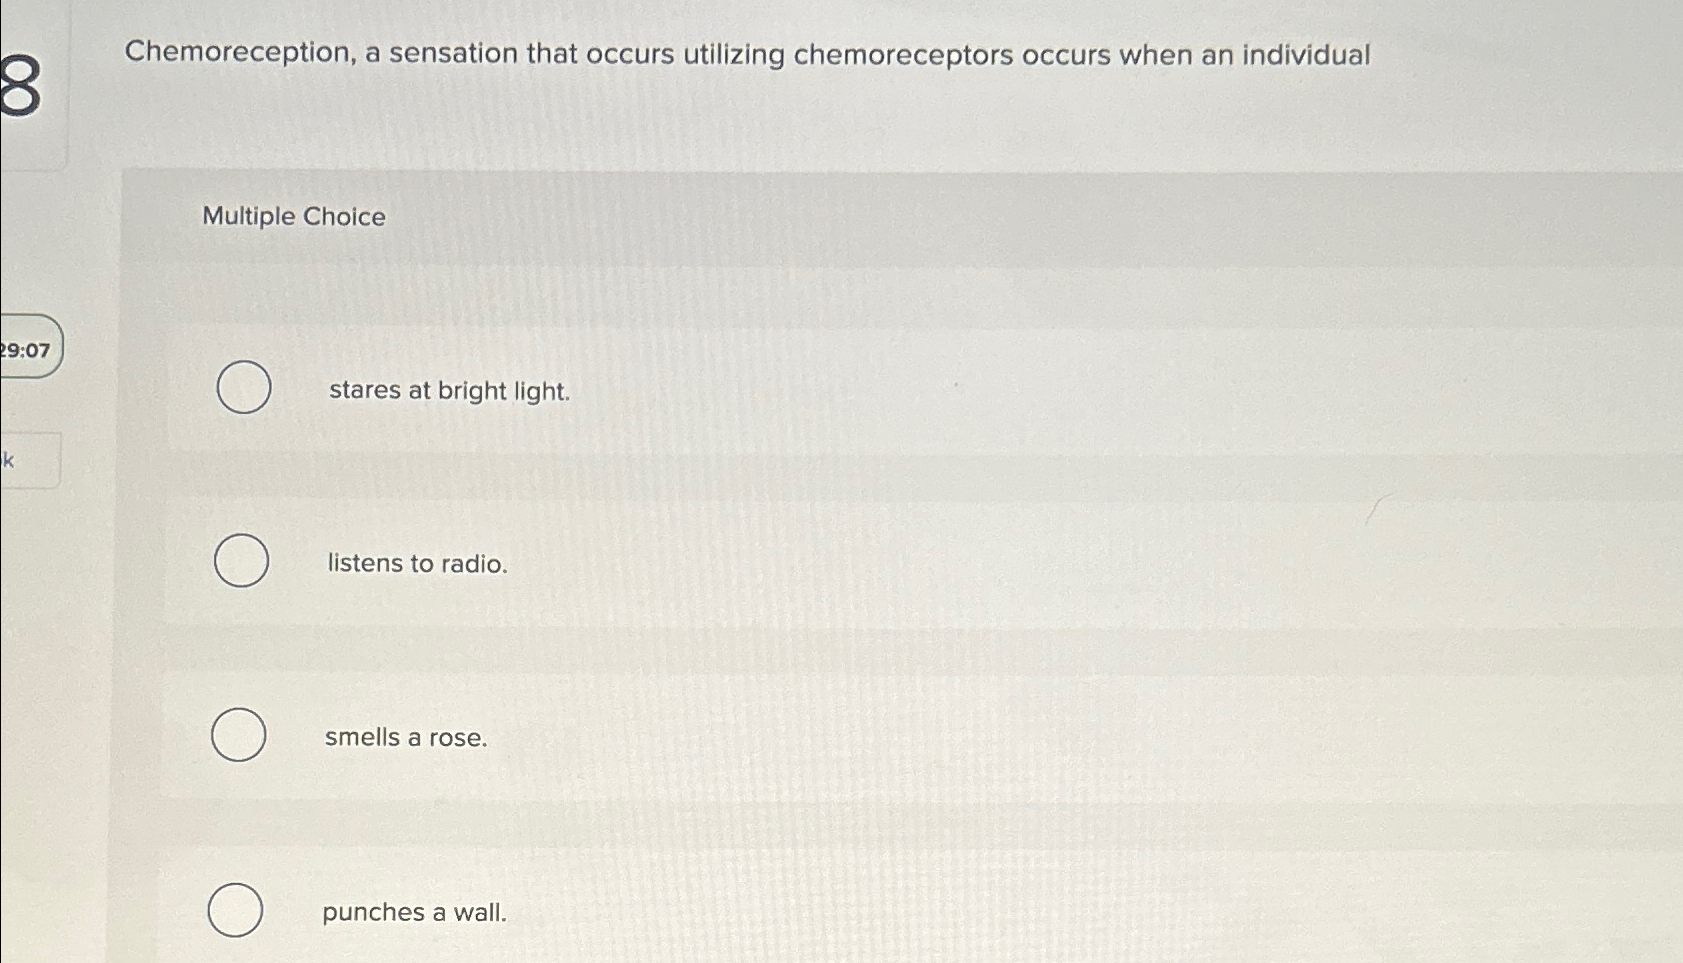This screenshot has width=1683, height=963.
Task: Click the radio circle next to the second option
Action: click(239, 561)
